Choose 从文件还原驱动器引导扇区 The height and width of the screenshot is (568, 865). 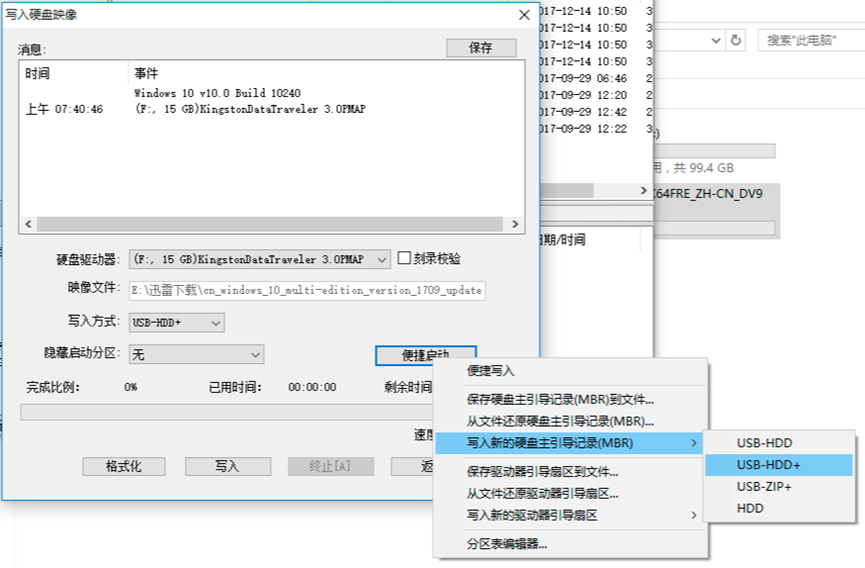(570, 494)
